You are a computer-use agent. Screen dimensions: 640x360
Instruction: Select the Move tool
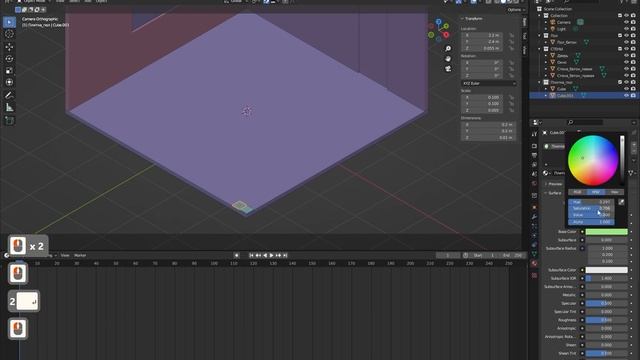pyautogui.click(x=9, y=47)
